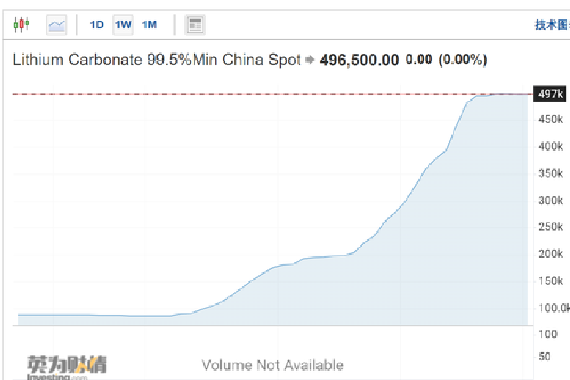Click the Volume Not Available text
Image resolution: width=570 pixels, height=380 pixels.
(273, 365)
